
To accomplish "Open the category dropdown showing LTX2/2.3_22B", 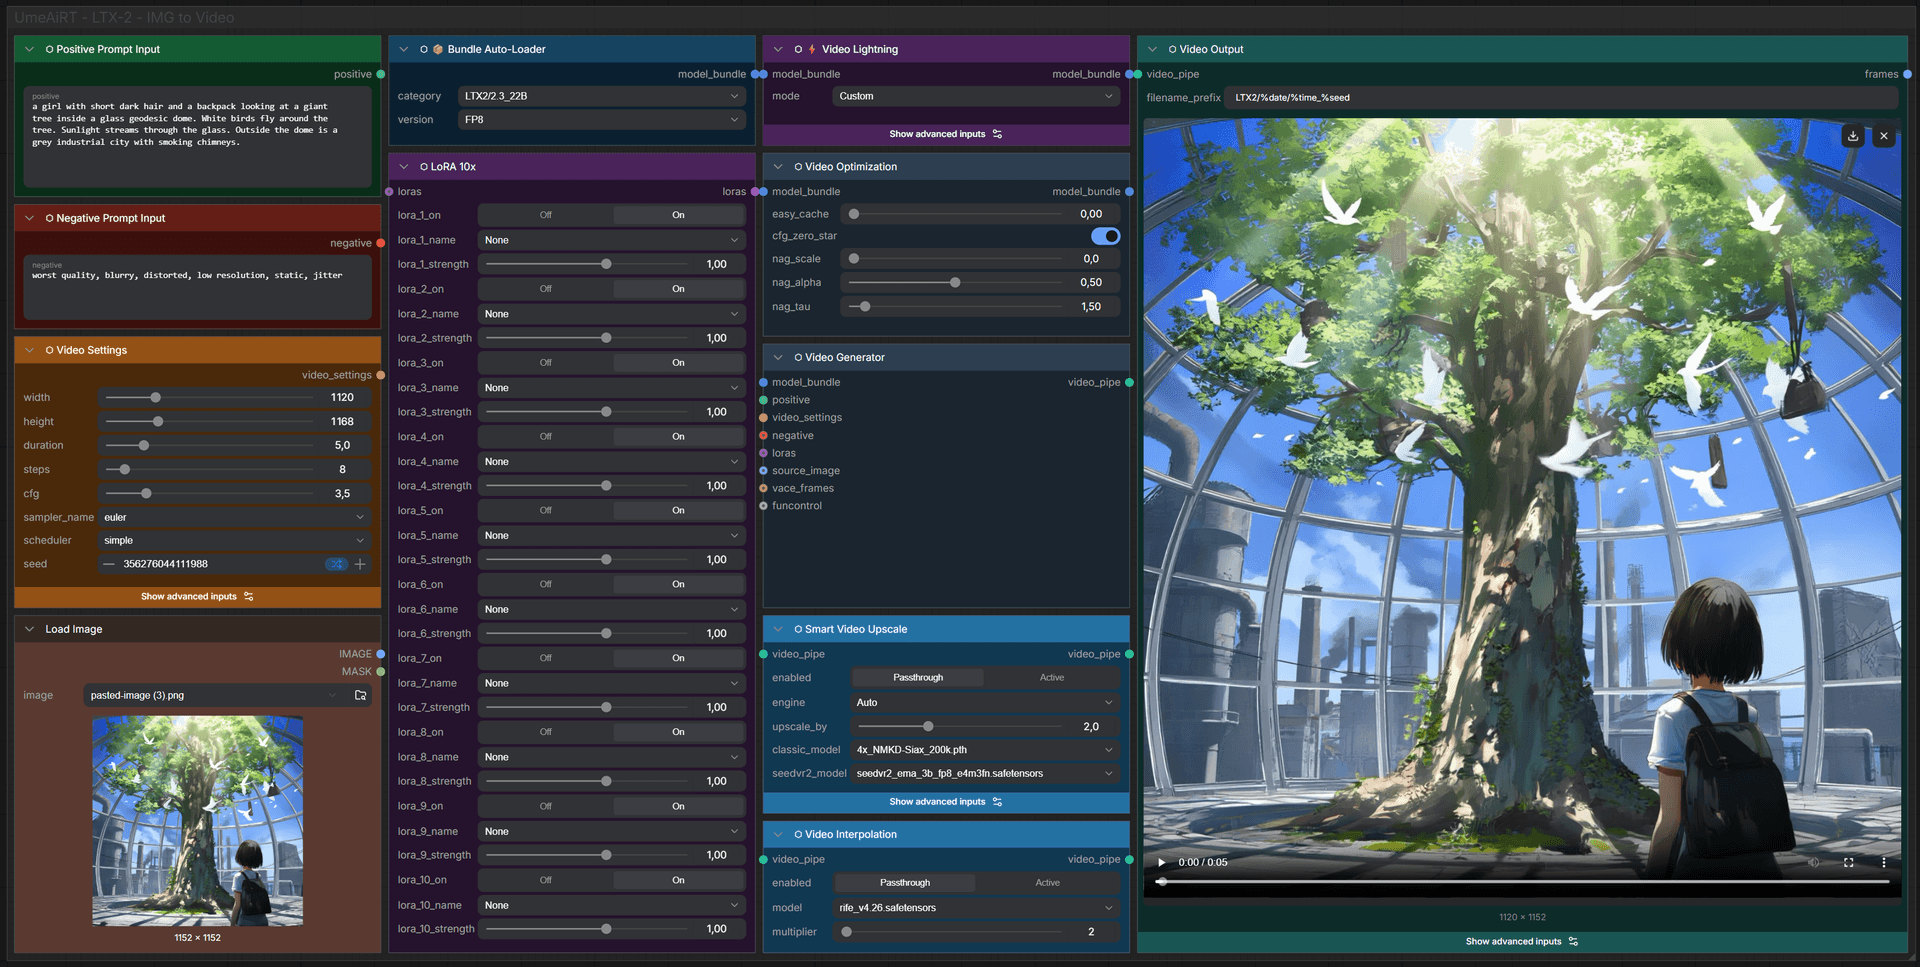I will coord(601,96).
